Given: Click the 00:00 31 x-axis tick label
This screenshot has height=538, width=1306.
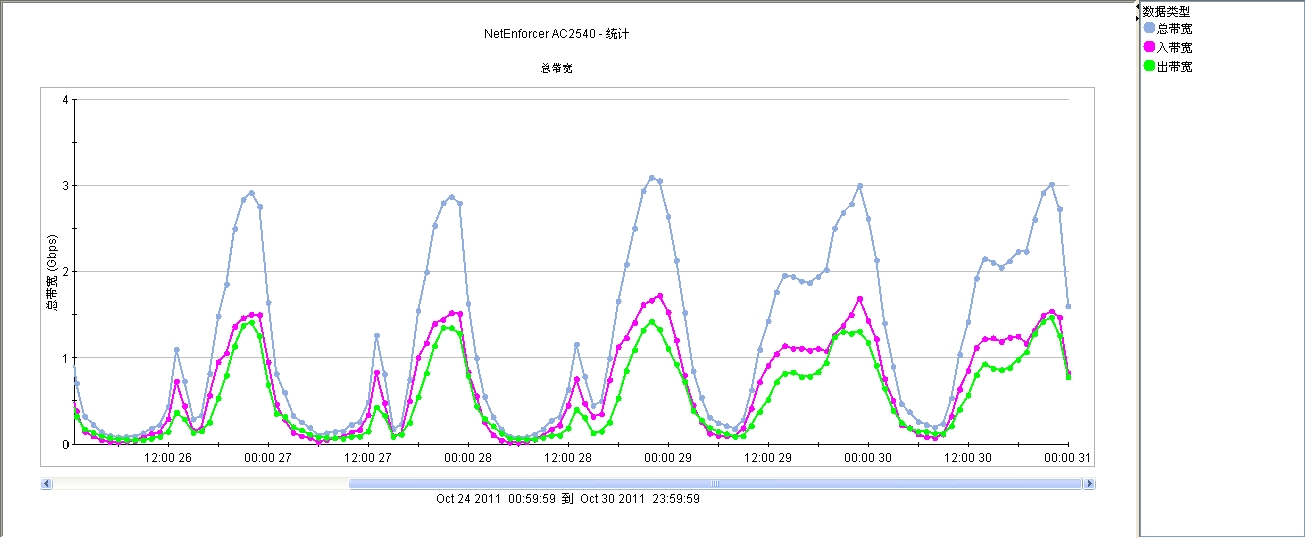Looking at the screenshot, I should coord(1068,458).
